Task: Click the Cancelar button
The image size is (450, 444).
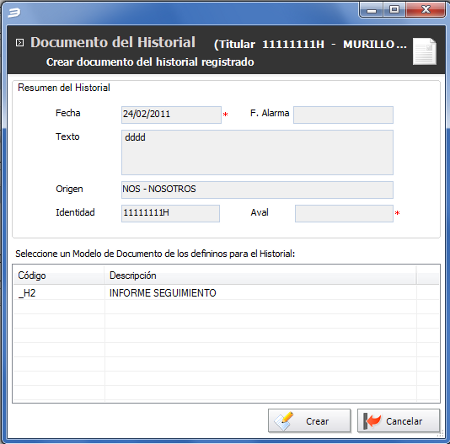Action: 398,421
